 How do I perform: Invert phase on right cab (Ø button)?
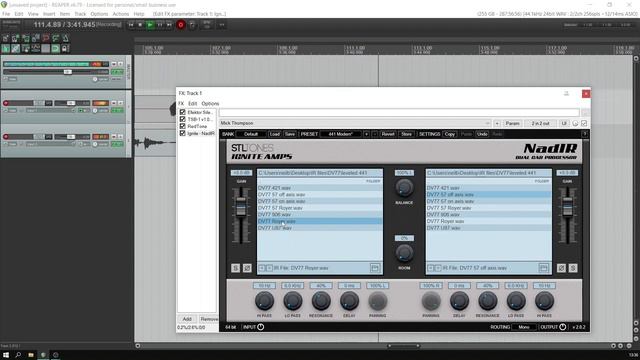(561, 268)
